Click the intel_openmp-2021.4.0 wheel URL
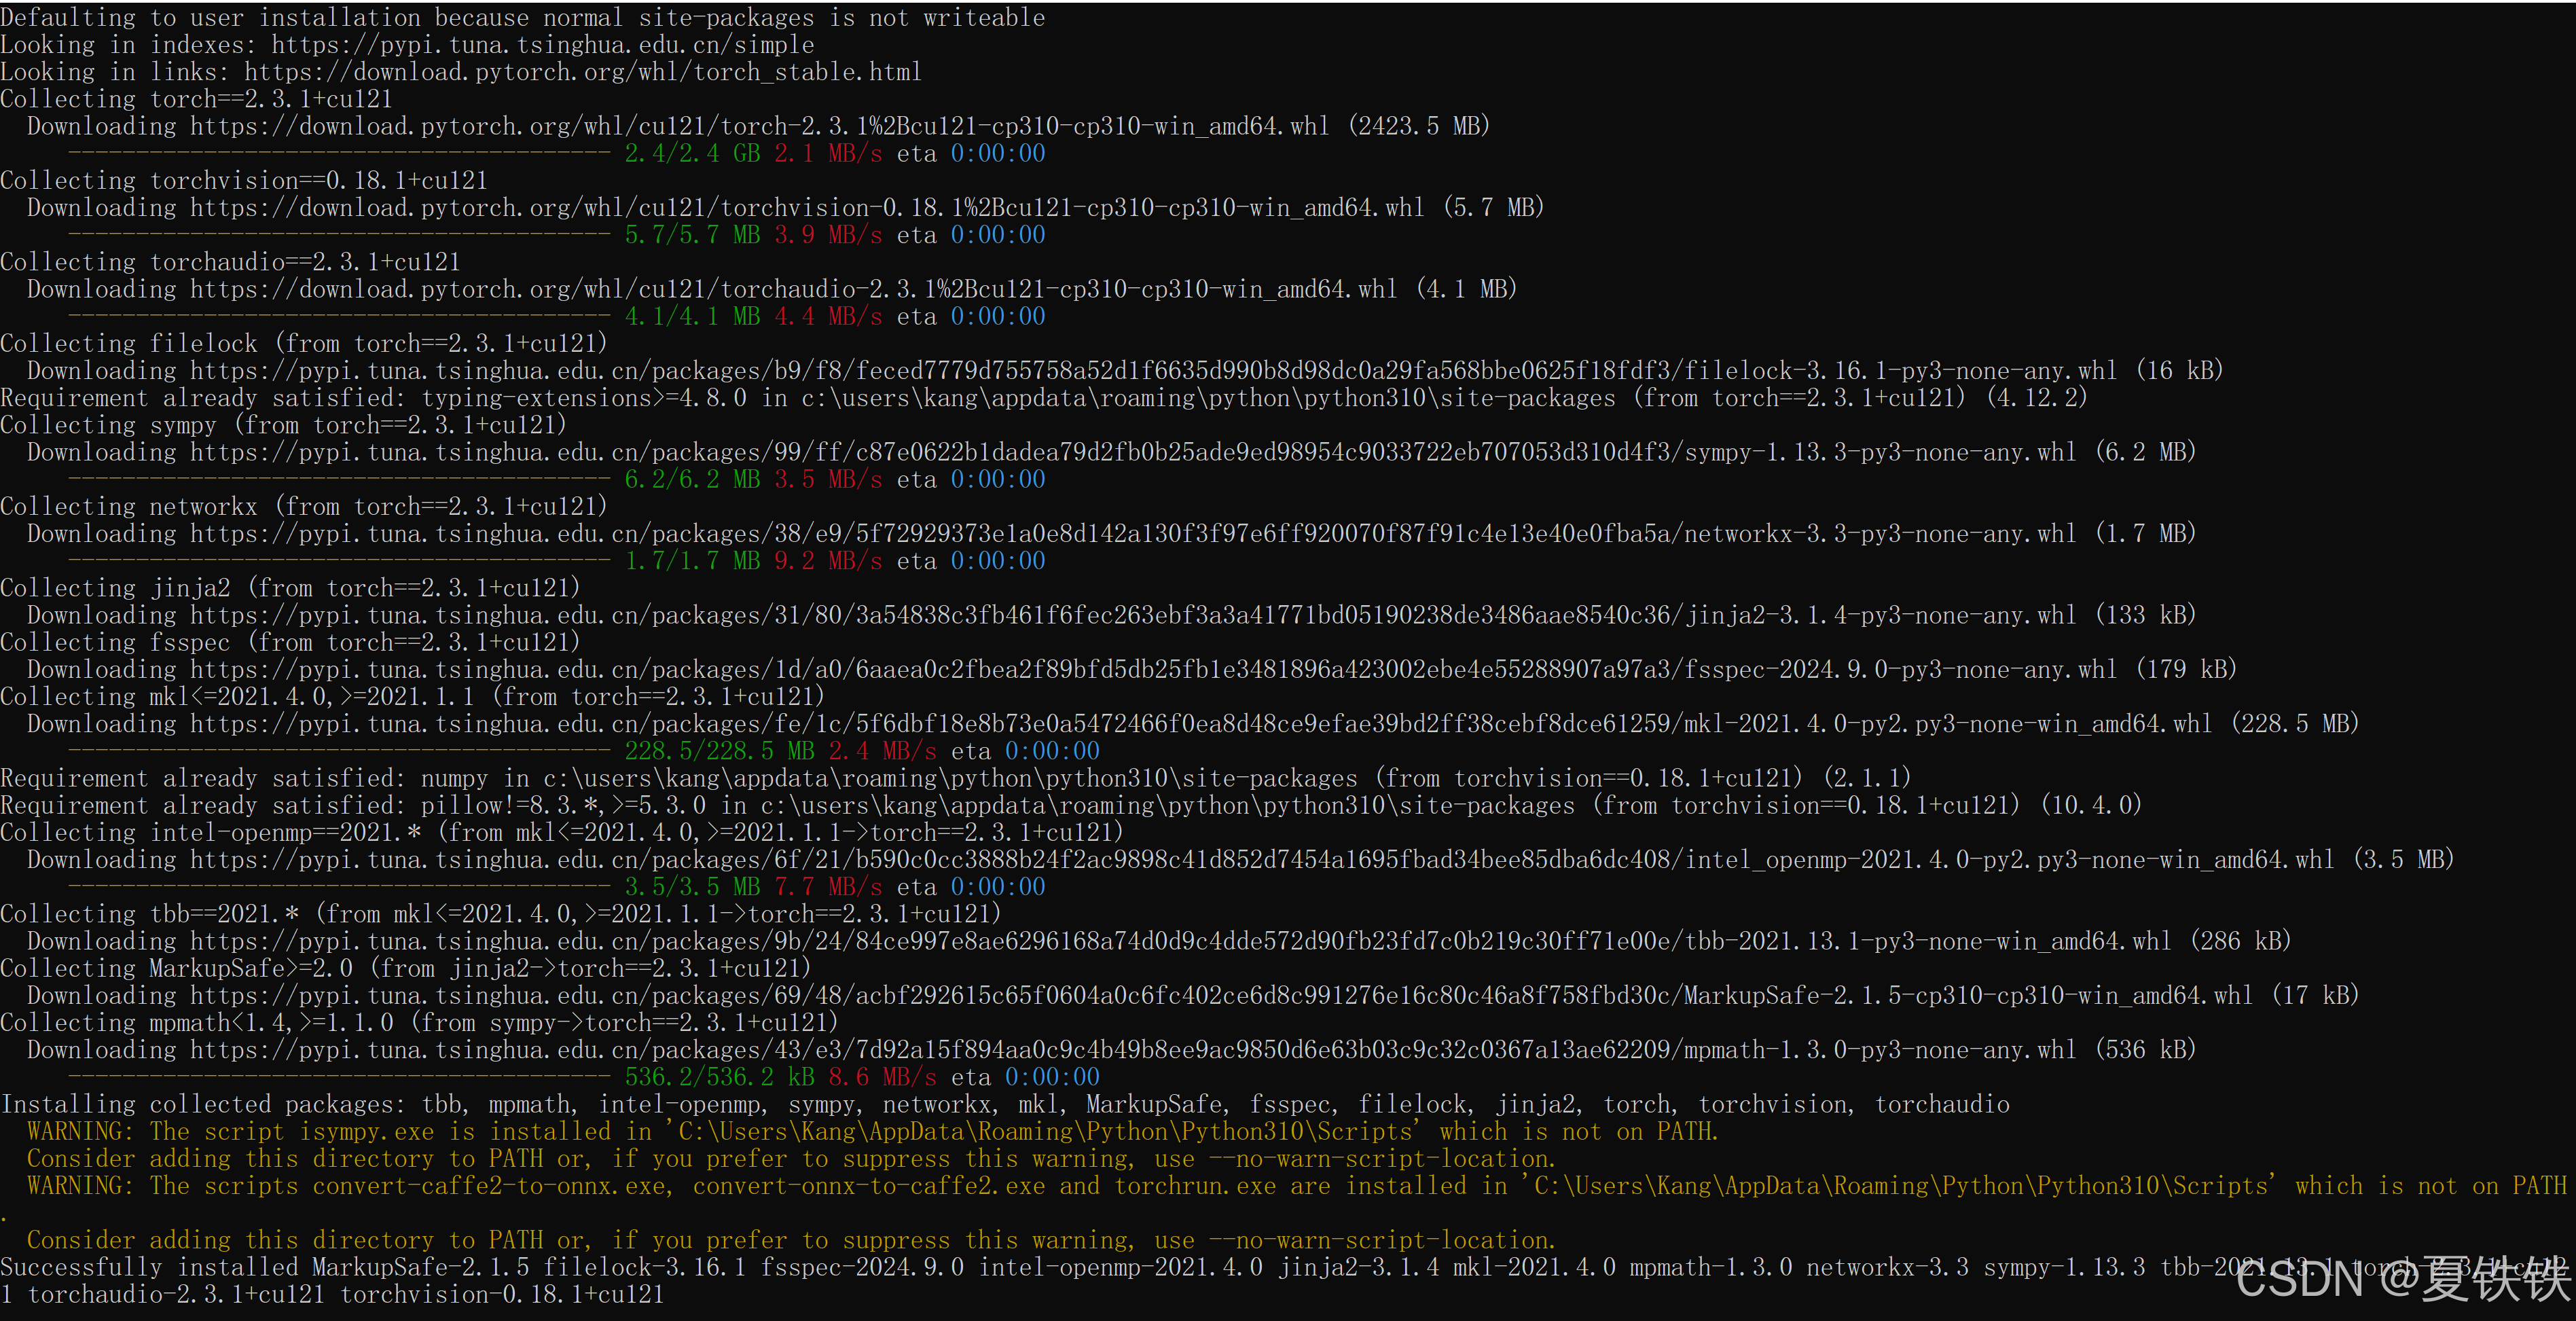The height and width of the screenshot is (1321, 2576). click(1262, 860)
